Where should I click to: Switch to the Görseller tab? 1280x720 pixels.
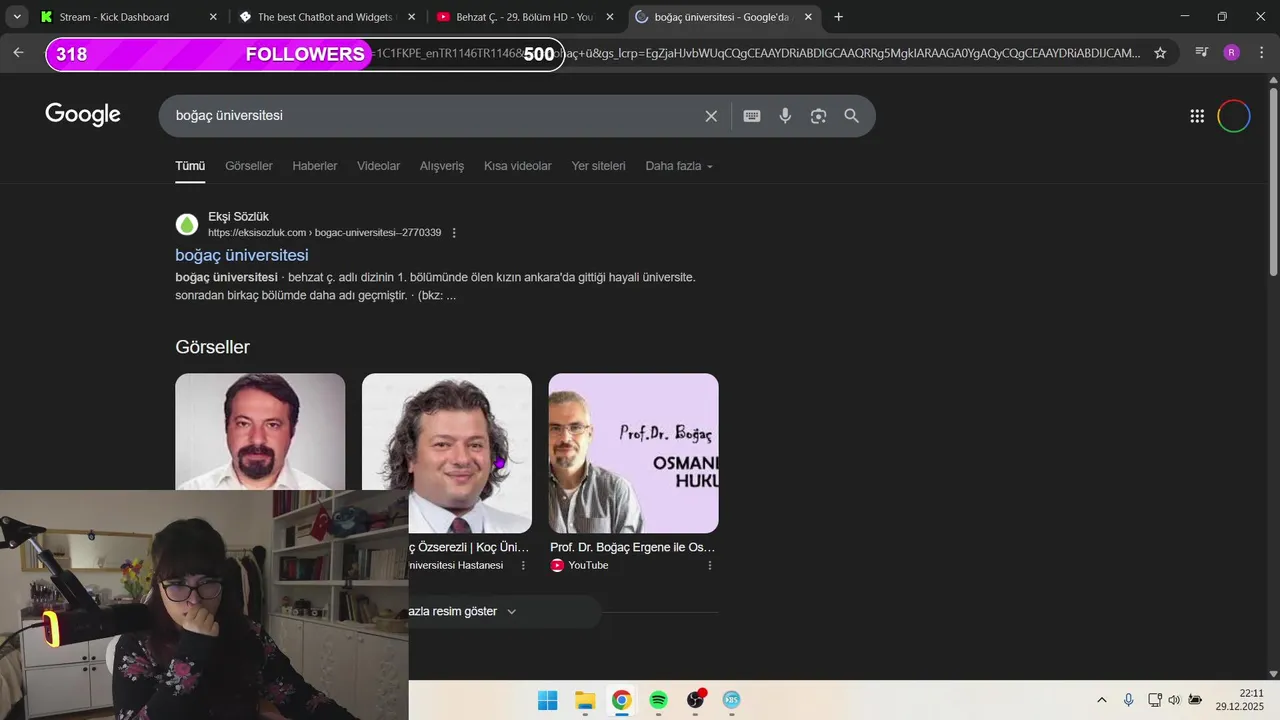tap(249, 166)
